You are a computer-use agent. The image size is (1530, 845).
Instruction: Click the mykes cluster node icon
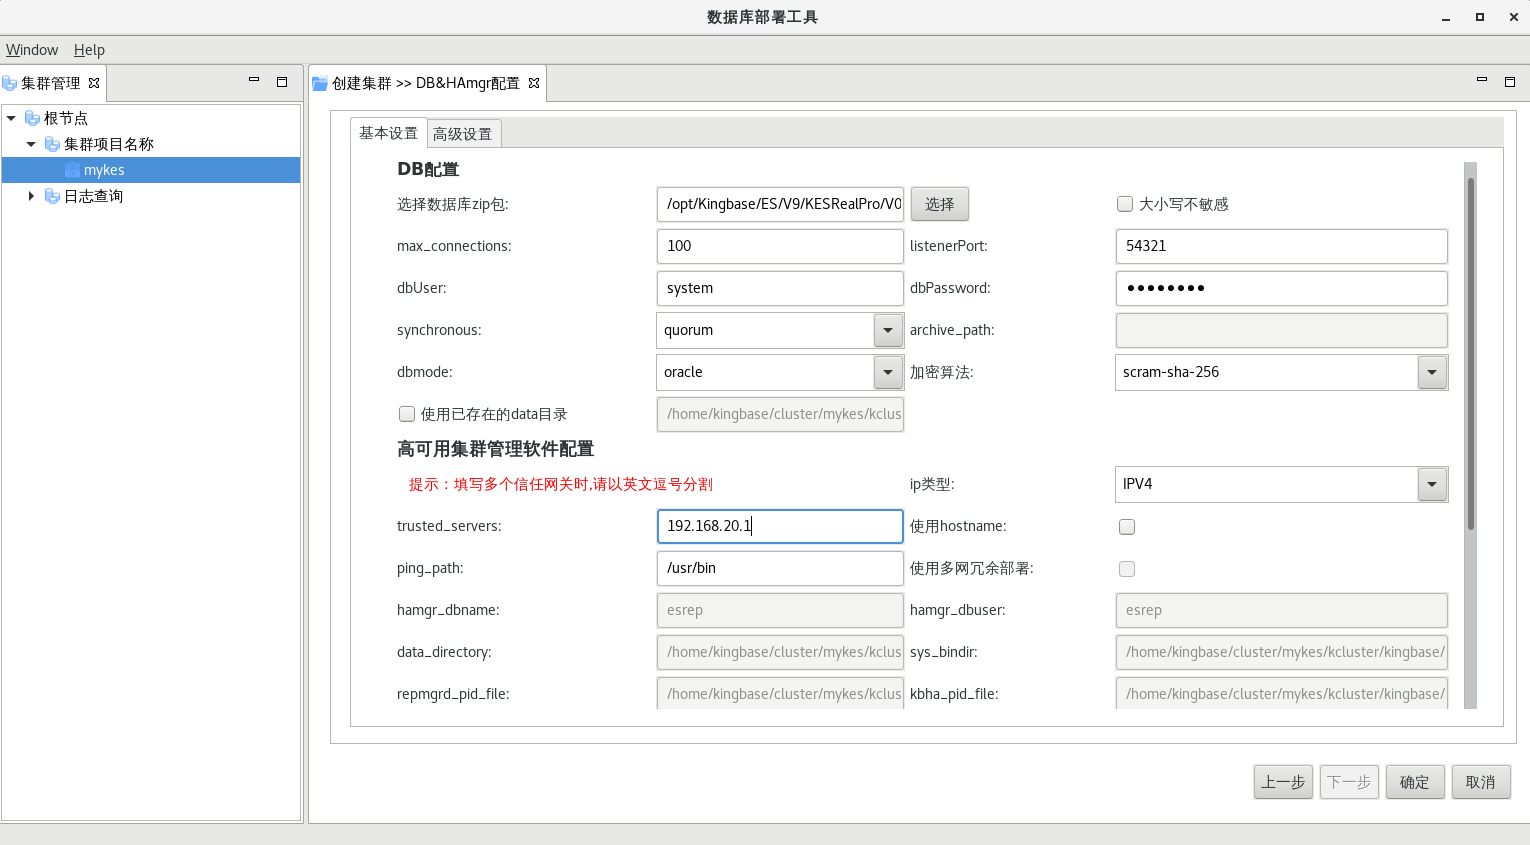tap(72, 170)
